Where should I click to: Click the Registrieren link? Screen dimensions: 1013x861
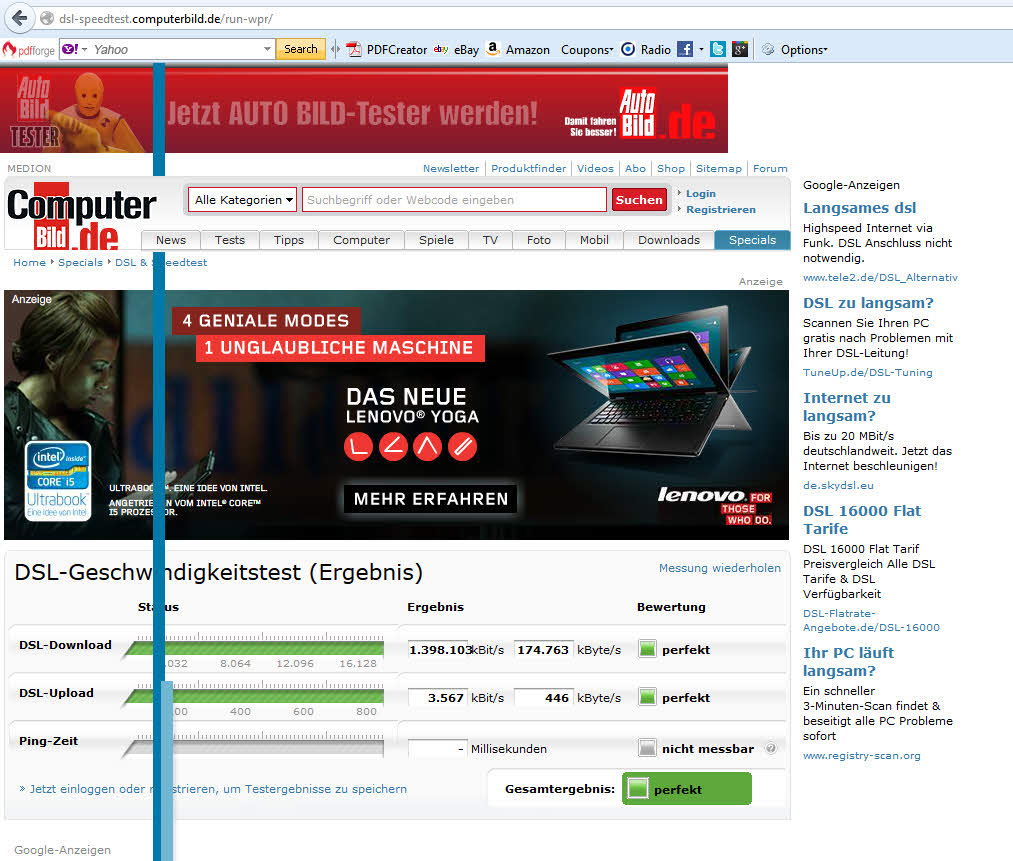pyautogui.click(x=720, y=209)
